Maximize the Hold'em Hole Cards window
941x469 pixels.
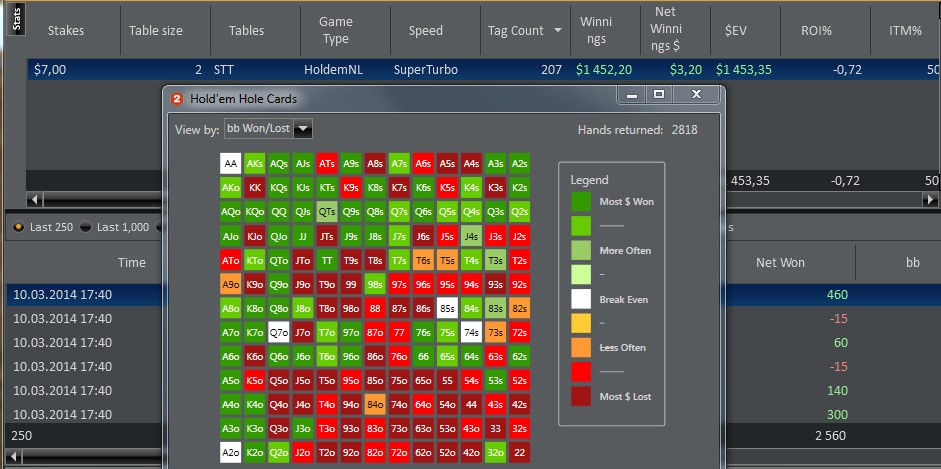coord(659,94)
